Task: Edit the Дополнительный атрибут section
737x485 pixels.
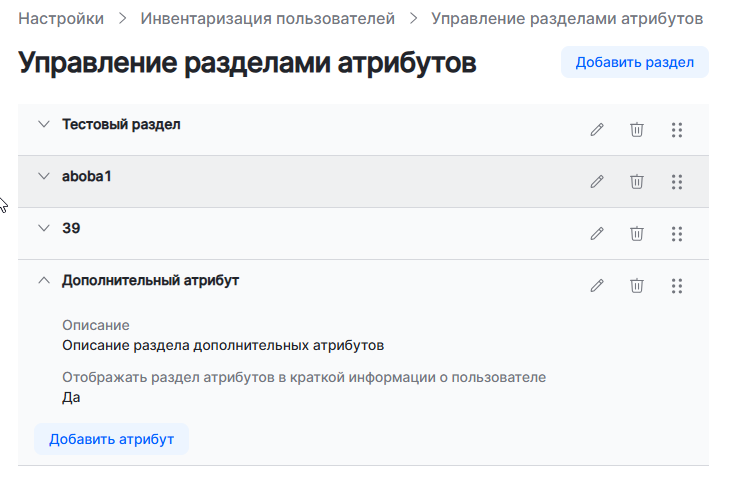Action: pos(597,285)
